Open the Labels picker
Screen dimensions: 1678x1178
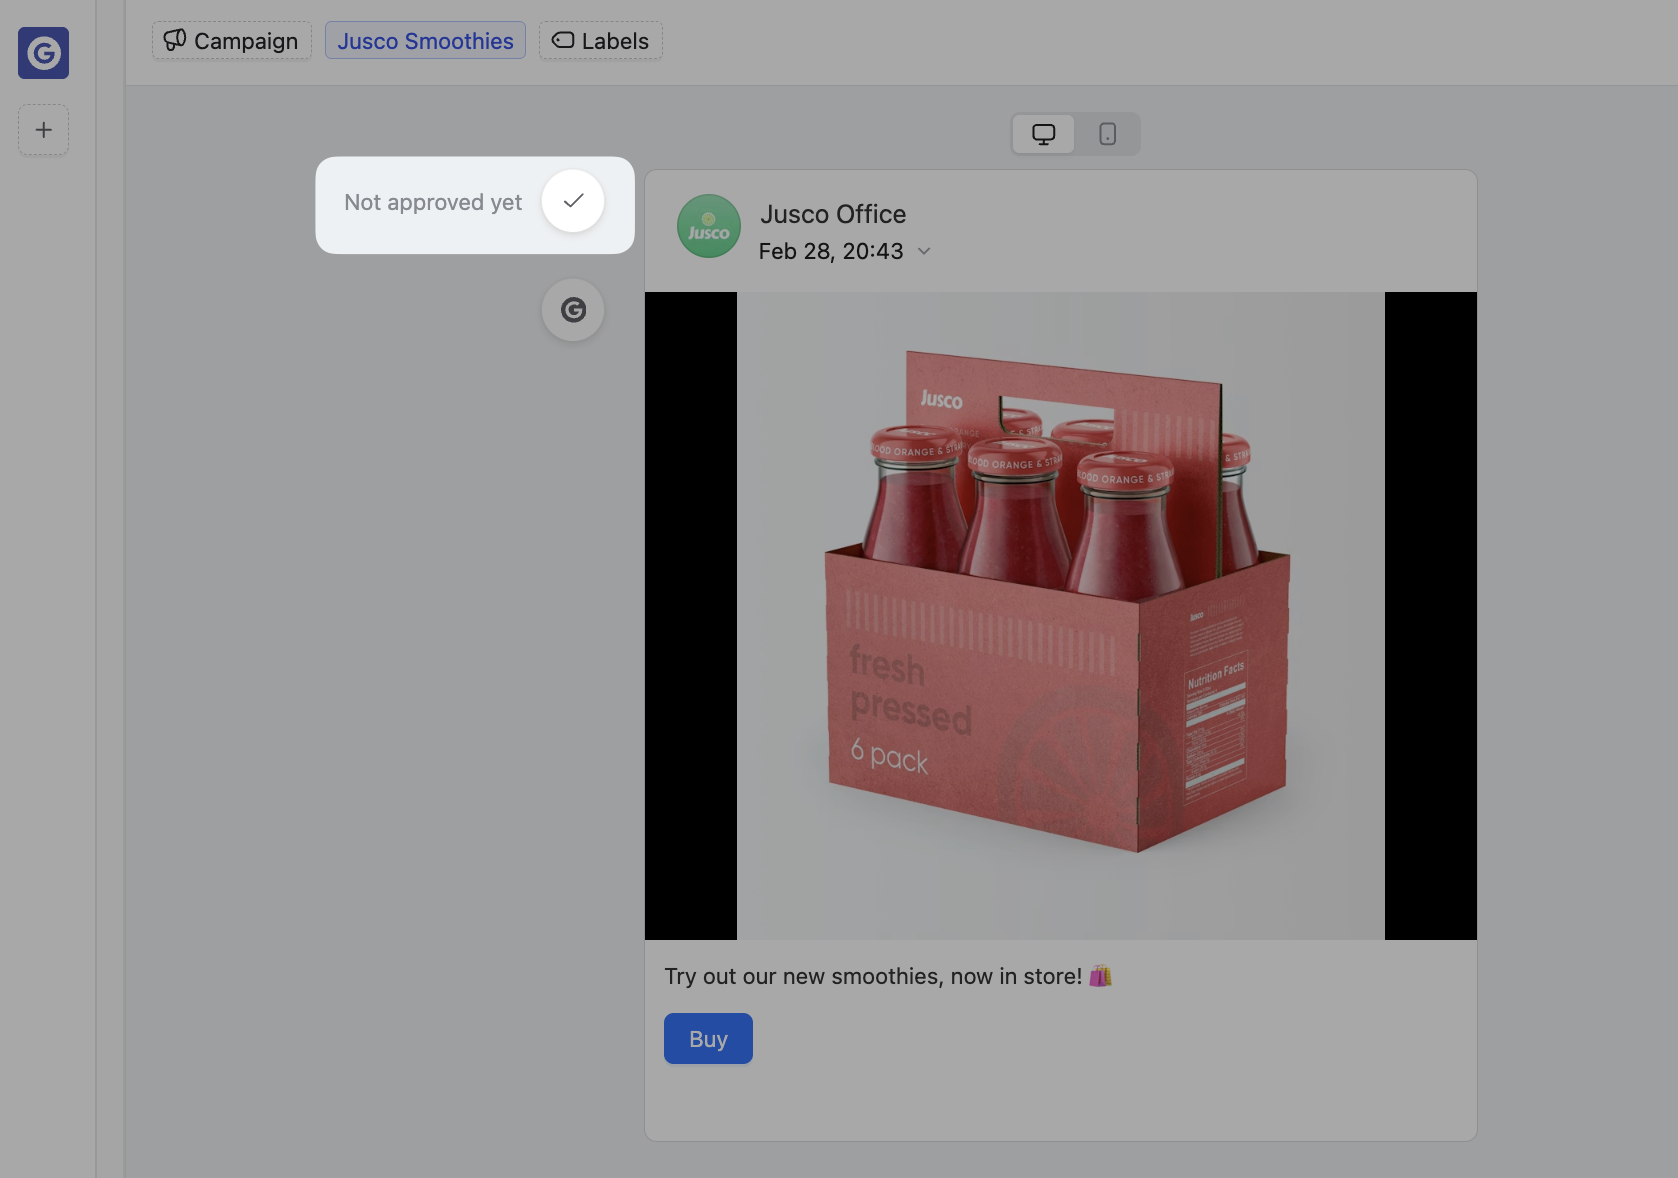[x=601, y=41]
